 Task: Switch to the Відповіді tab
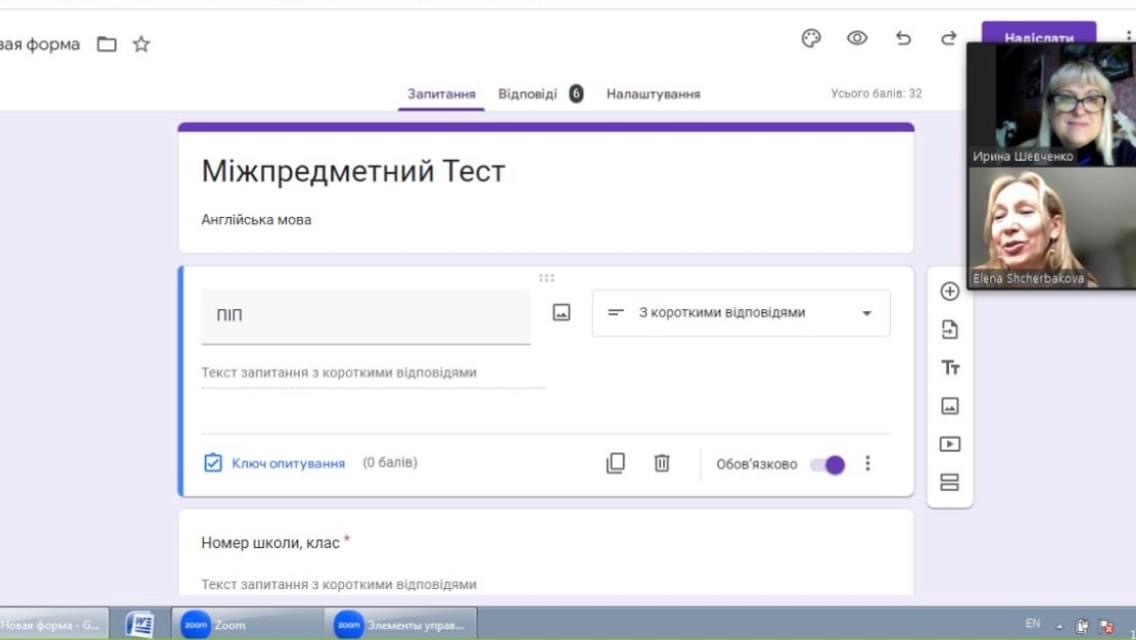pyautogui.click(x=528, y=94)
